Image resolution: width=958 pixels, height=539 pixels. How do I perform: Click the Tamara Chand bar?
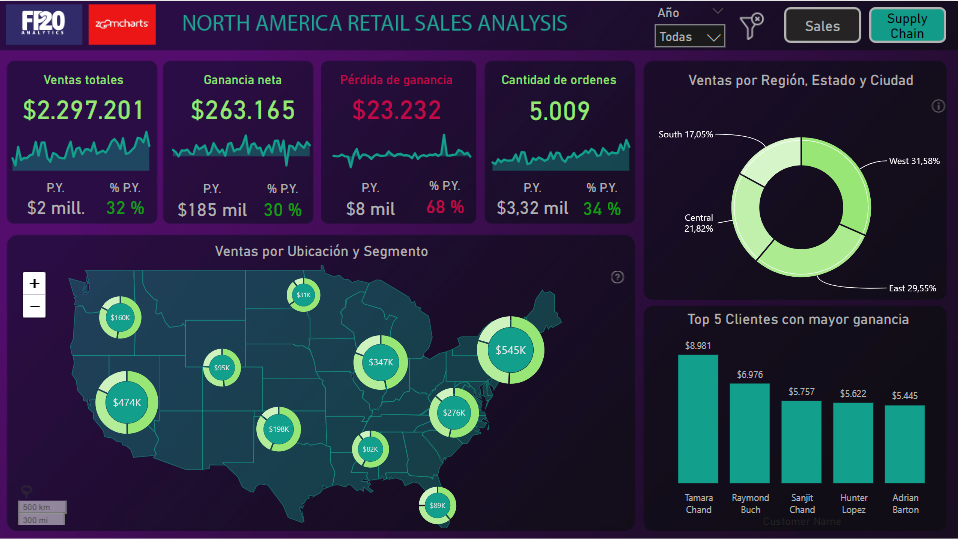click(698, 418)
